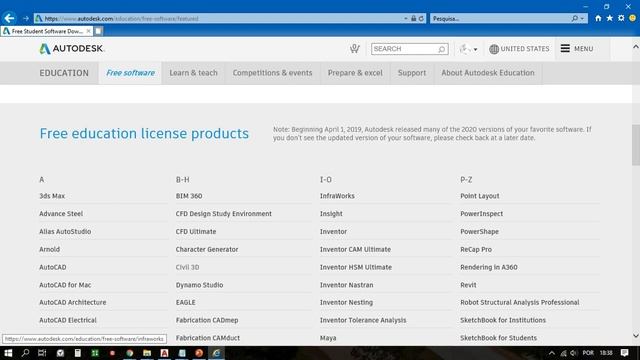Click the browser forward arrow button
The image size is (640, 360).
[26, 18]
